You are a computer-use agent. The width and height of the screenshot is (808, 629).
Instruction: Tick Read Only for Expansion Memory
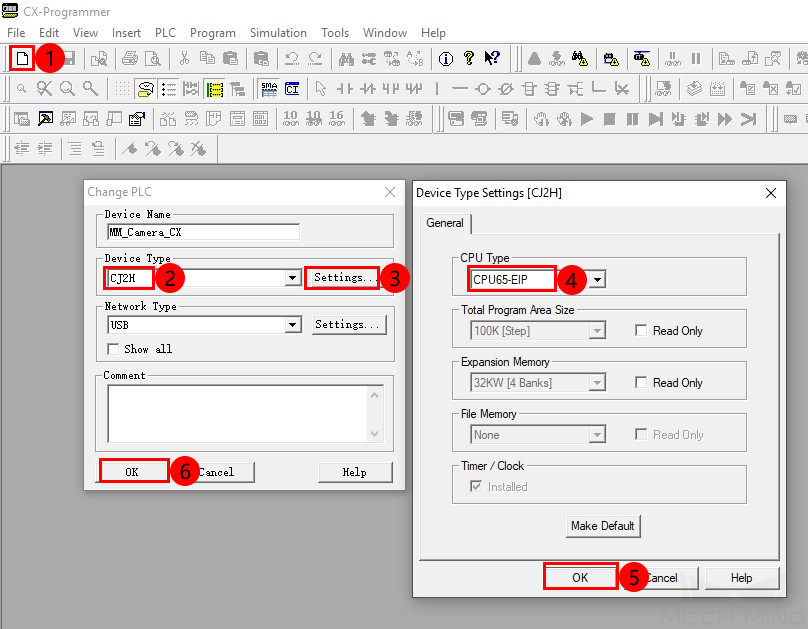[x=641, y=383]
